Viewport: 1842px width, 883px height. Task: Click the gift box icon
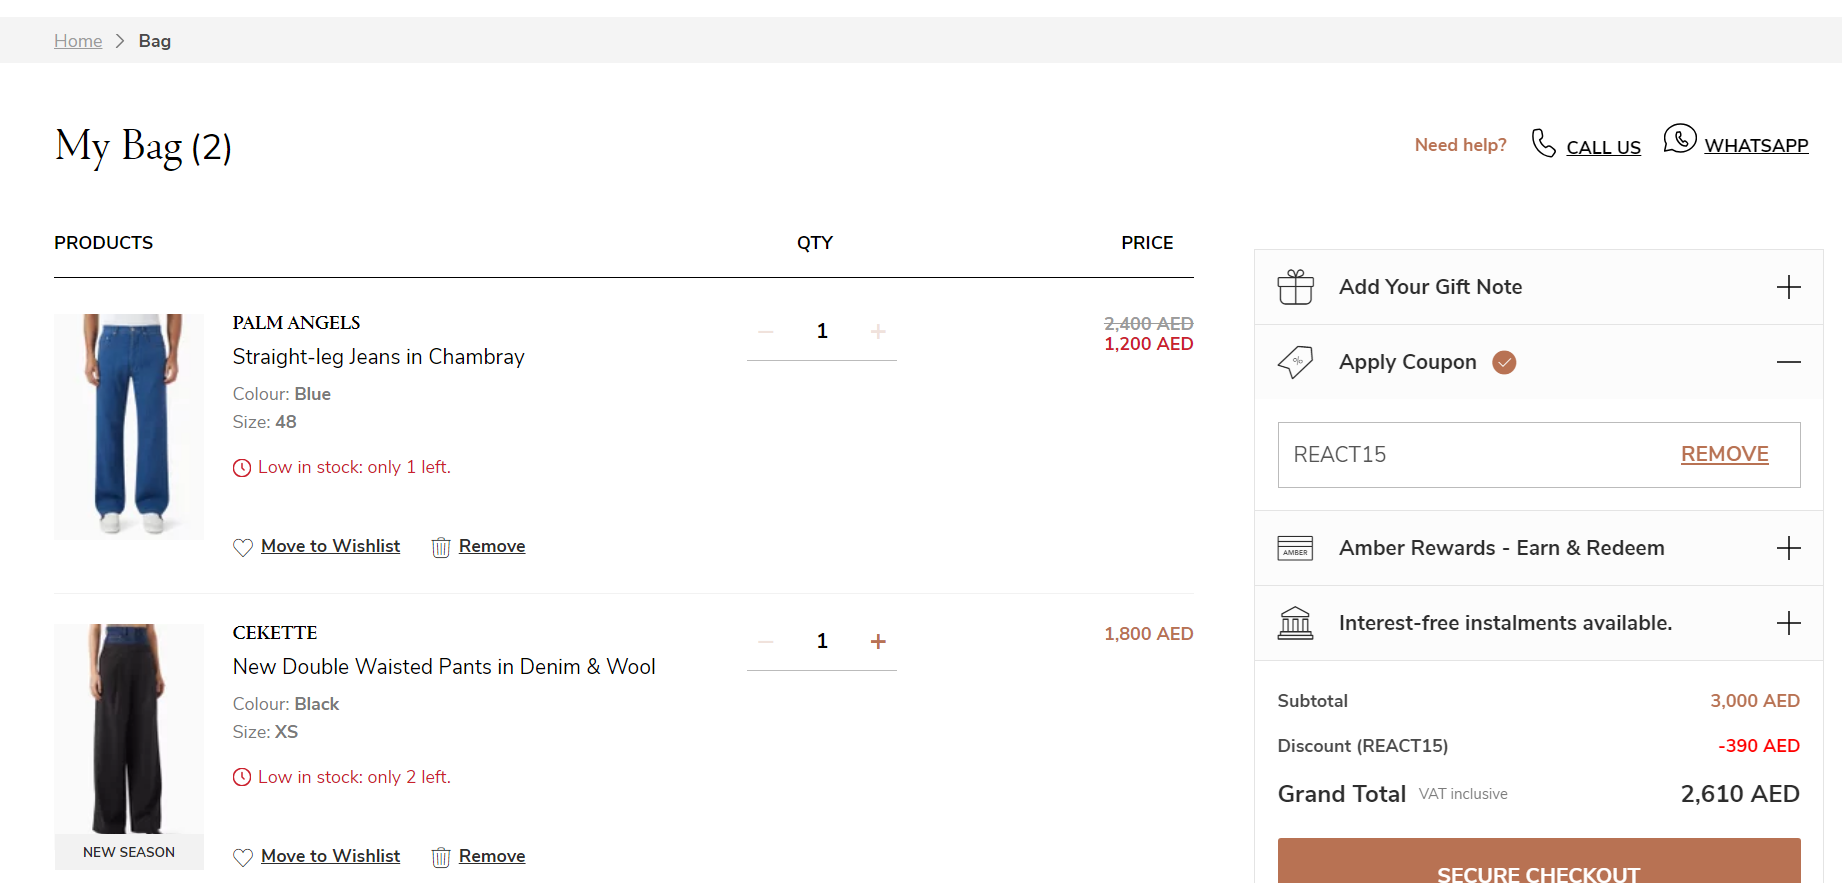click(x=1296, y=287)
